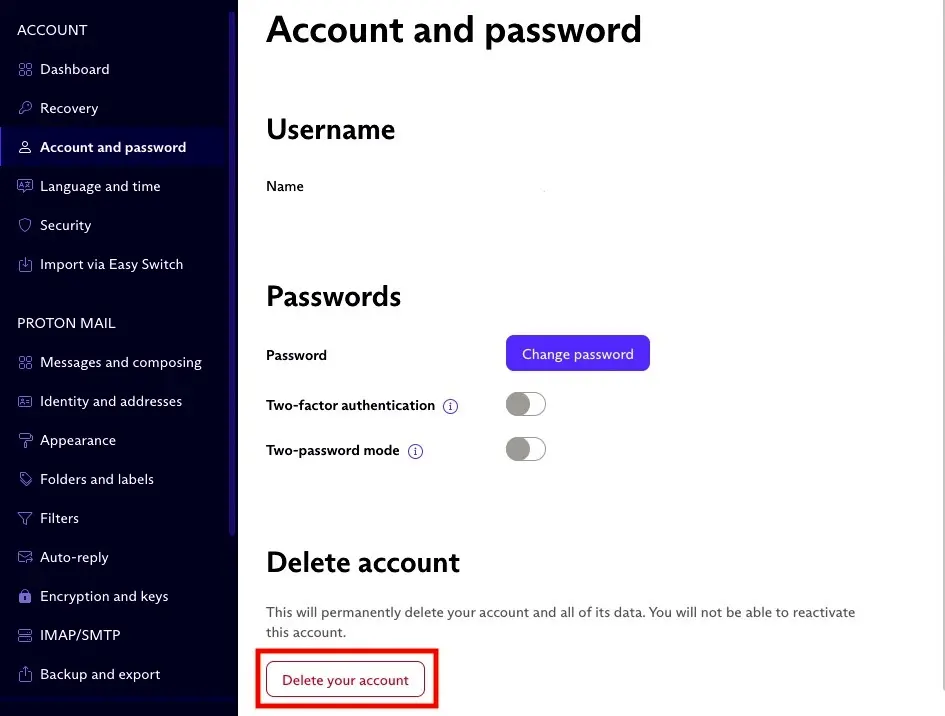Click the Appearance paintbrush icon
The height and width of the screenshot is (716, 945).
tap(24, 440)
